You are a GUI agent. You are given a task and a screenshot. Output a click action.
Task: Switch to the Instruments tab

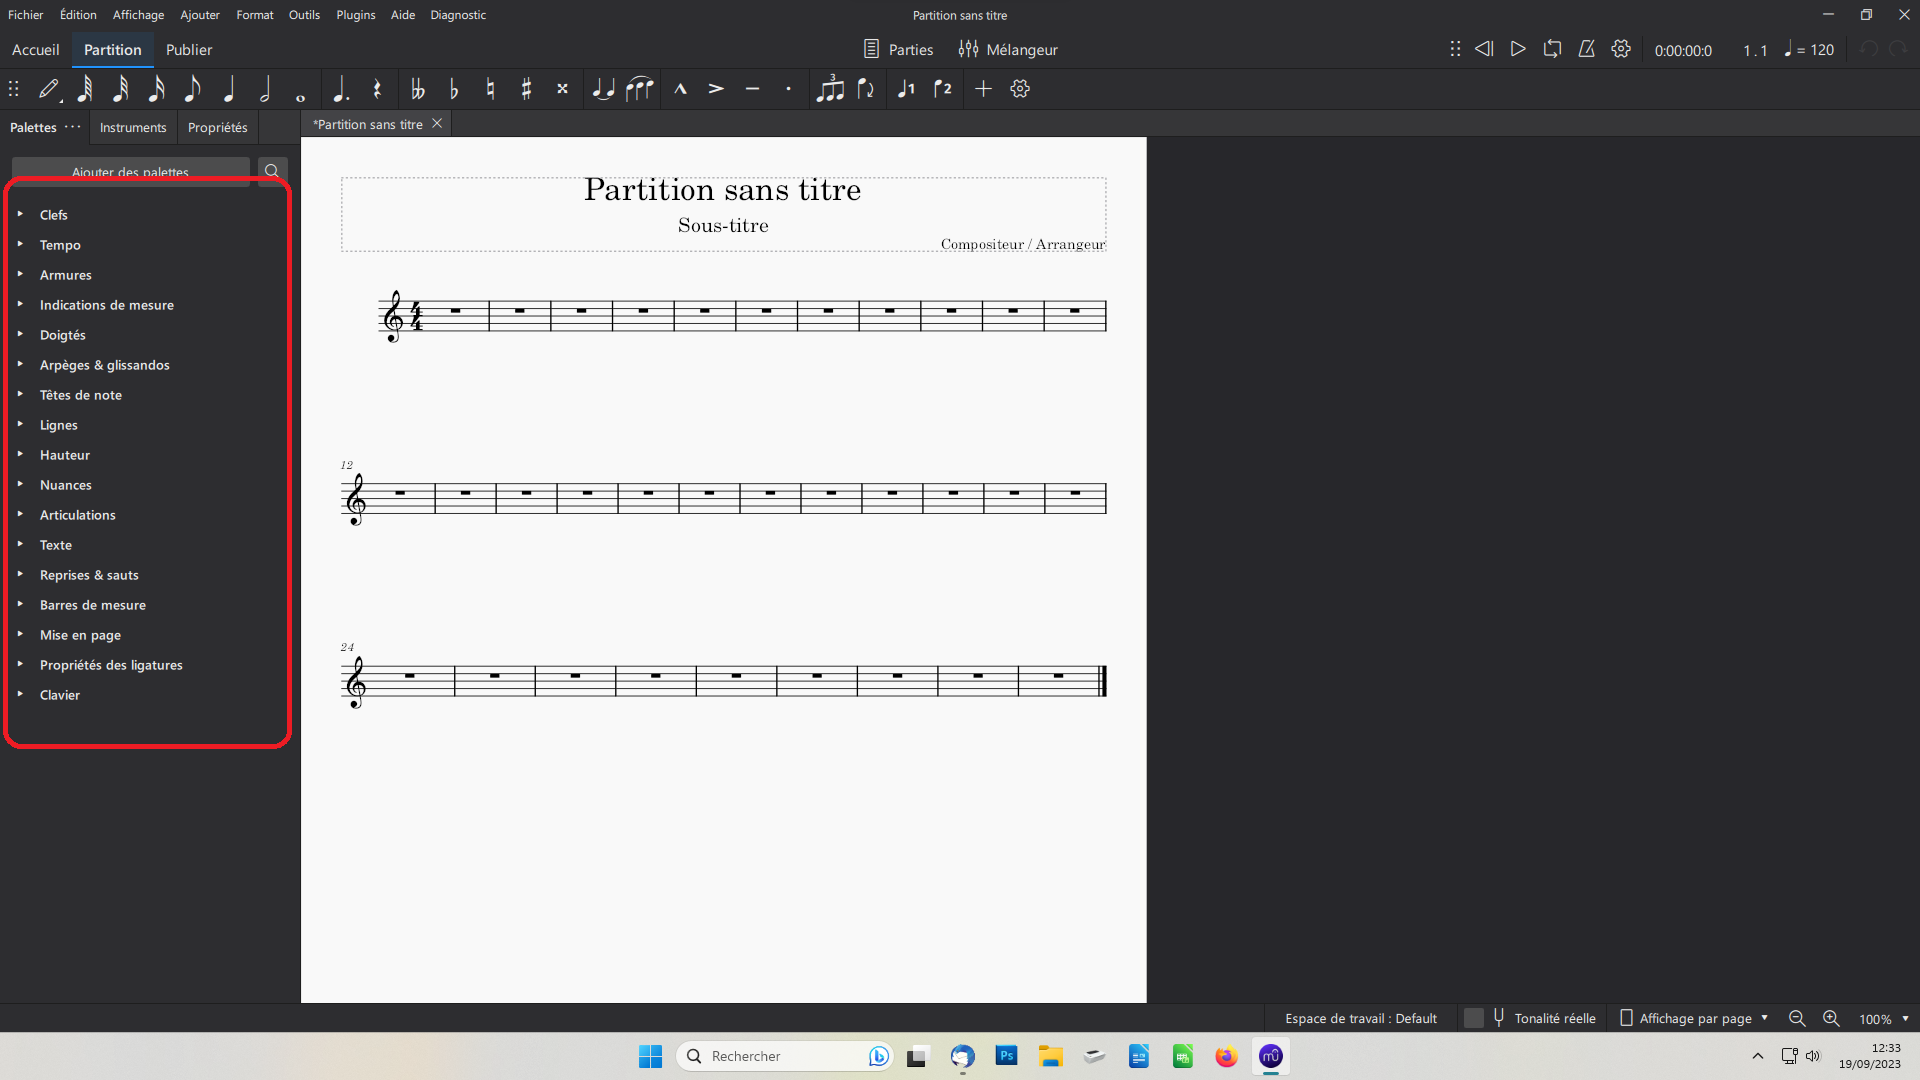[132, 127]
